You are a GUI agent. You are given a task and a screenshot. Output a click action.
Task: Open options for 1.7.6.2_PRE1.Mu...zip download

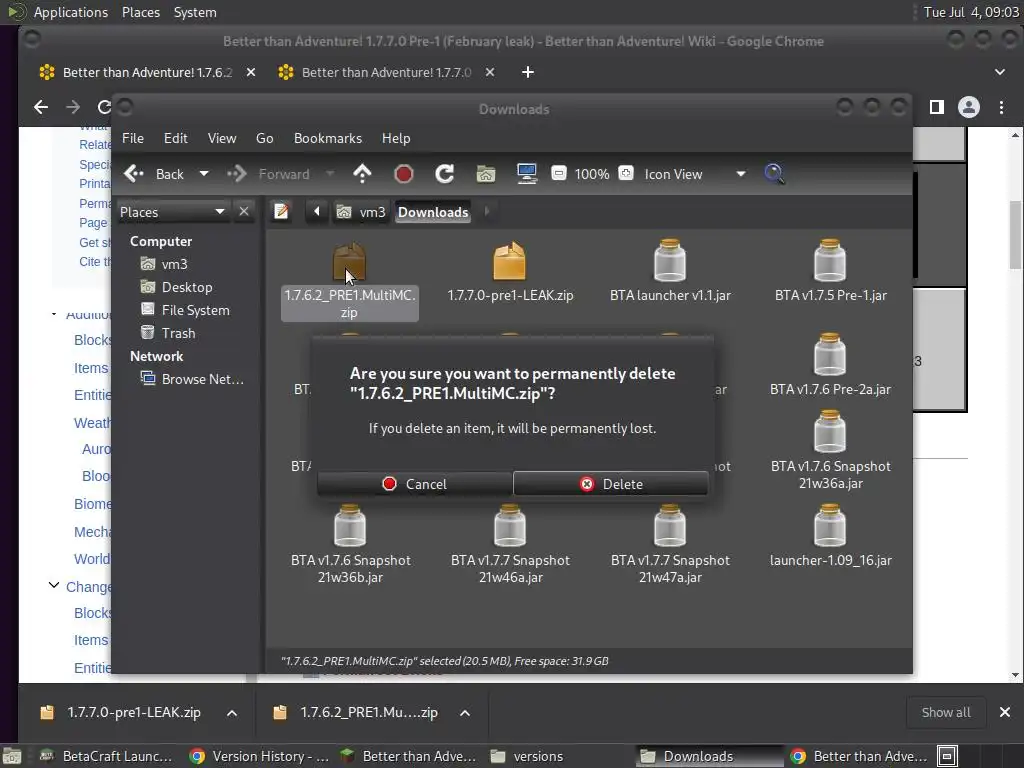[465, 713]
